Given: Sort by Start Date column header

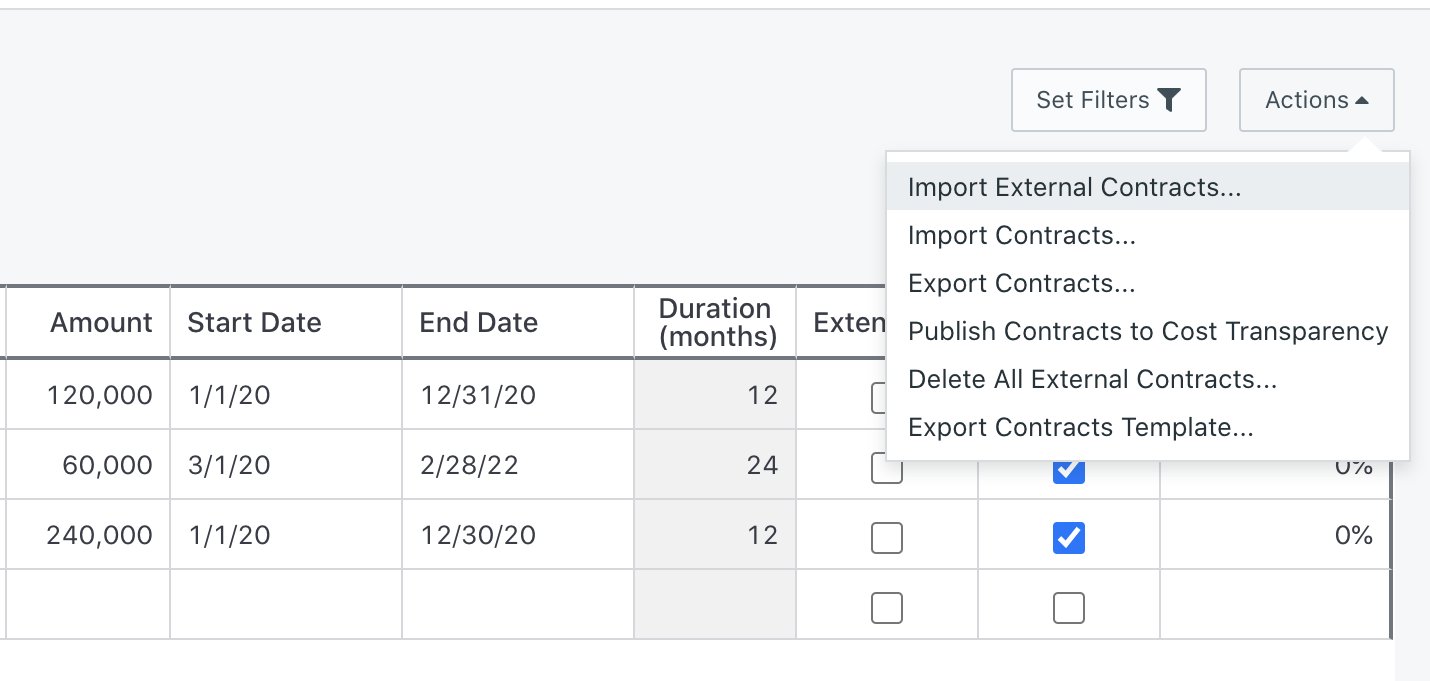Looking at the screenshot, I should [286, 322].
